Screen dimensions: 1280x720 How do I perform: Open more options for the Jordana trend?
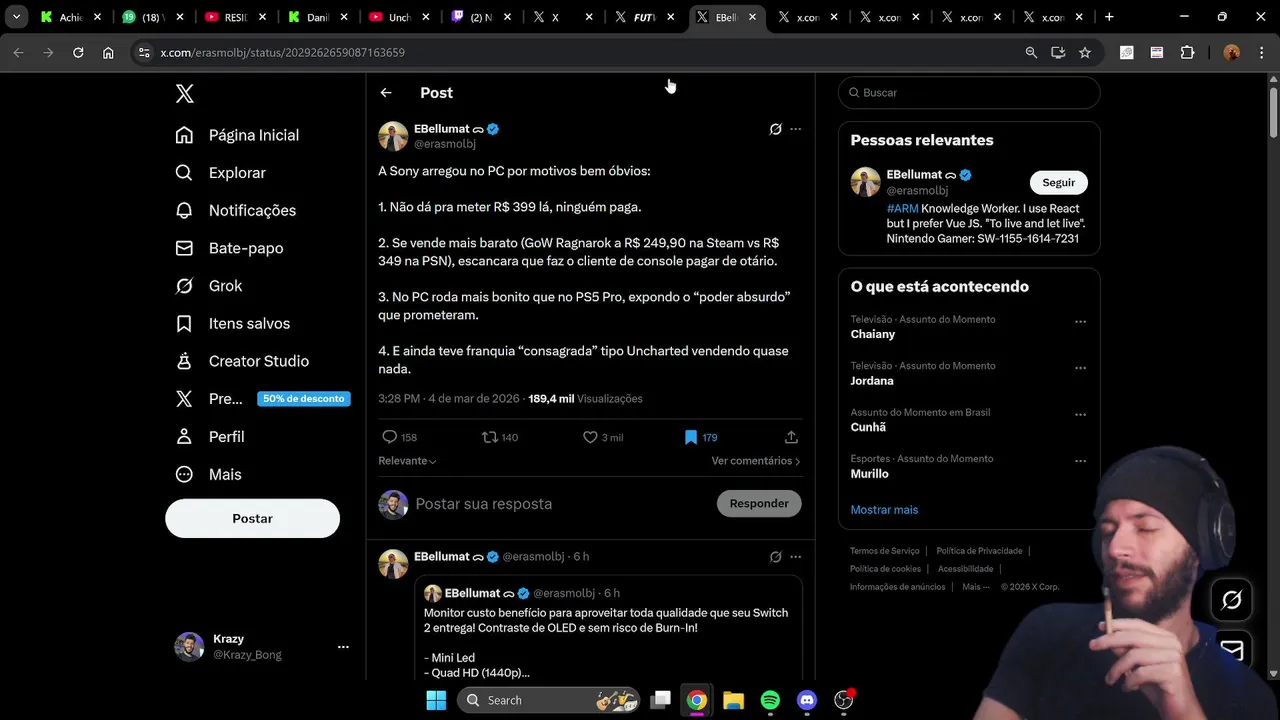click(x=1080, y=368)
